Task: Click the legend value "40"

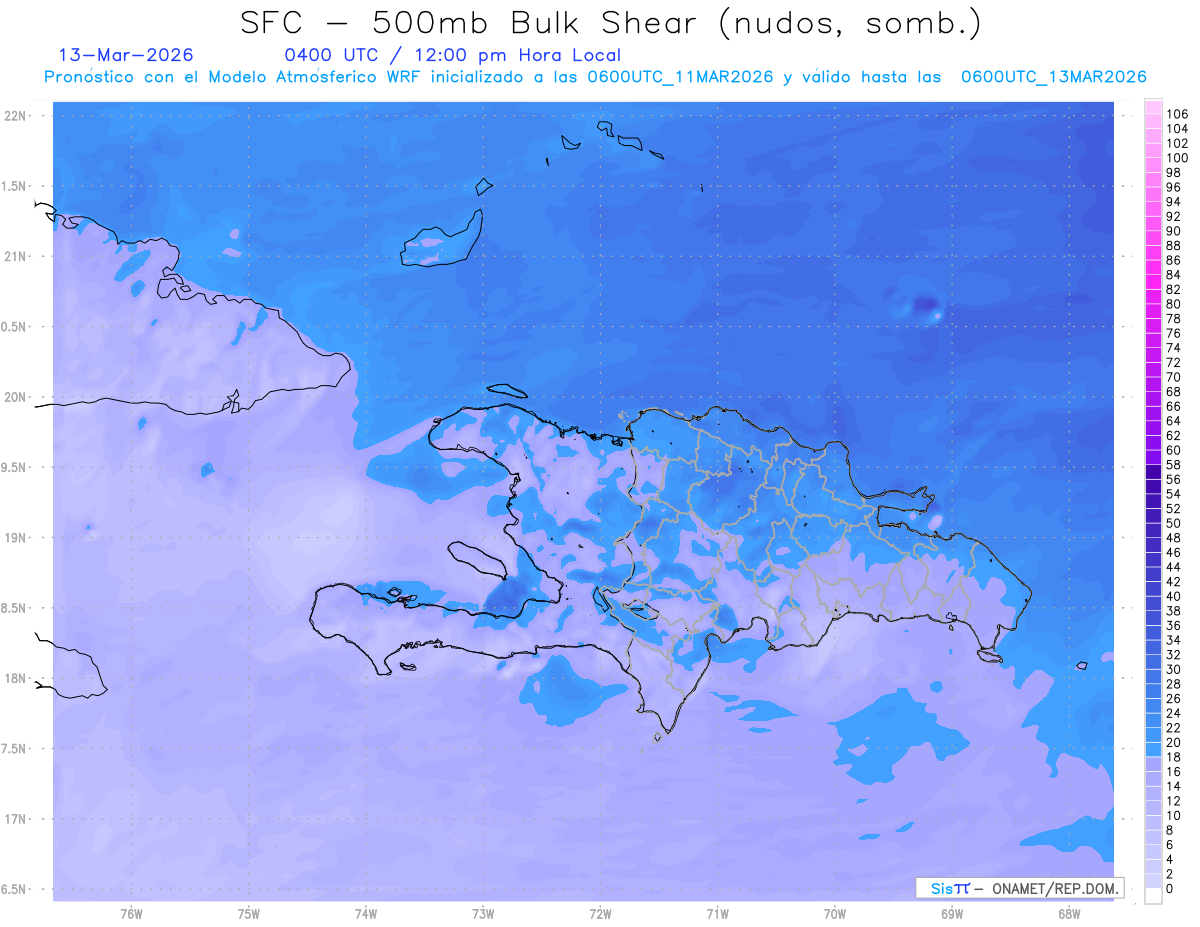Action: pyautogui.click(x=1174, y=596)
